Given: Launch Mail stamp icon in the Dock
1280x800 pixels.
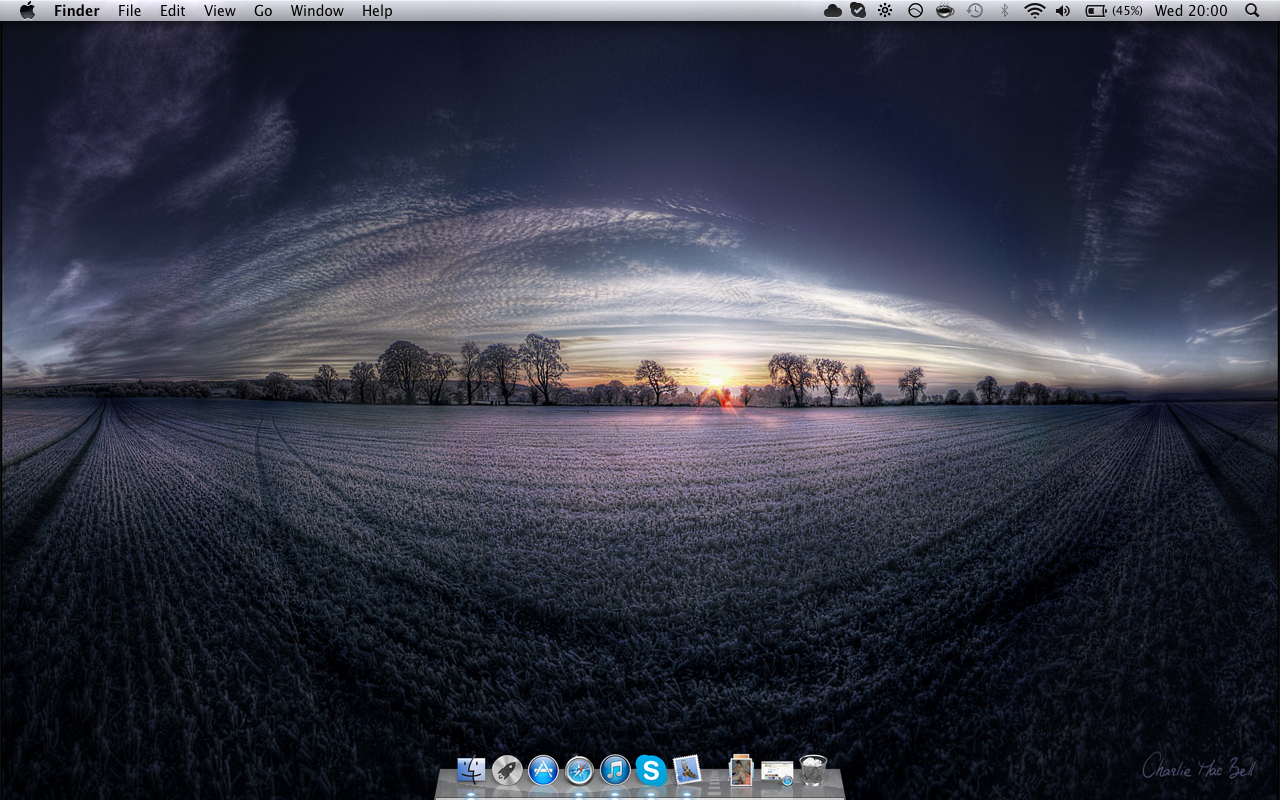Looking at the screenshot, I should pyautogui.click(x=687, y=770).
